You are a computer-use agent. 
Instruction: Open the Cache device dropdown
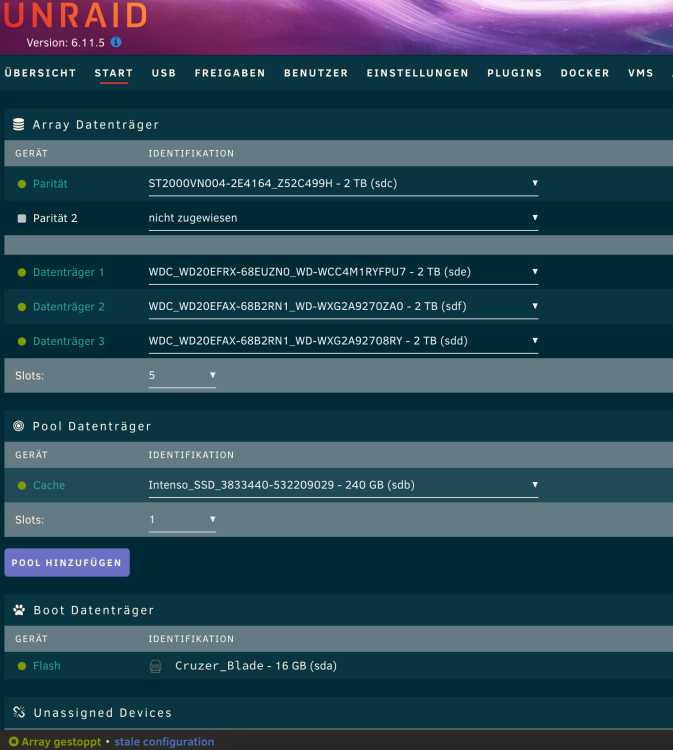click(x=343, y=485)
